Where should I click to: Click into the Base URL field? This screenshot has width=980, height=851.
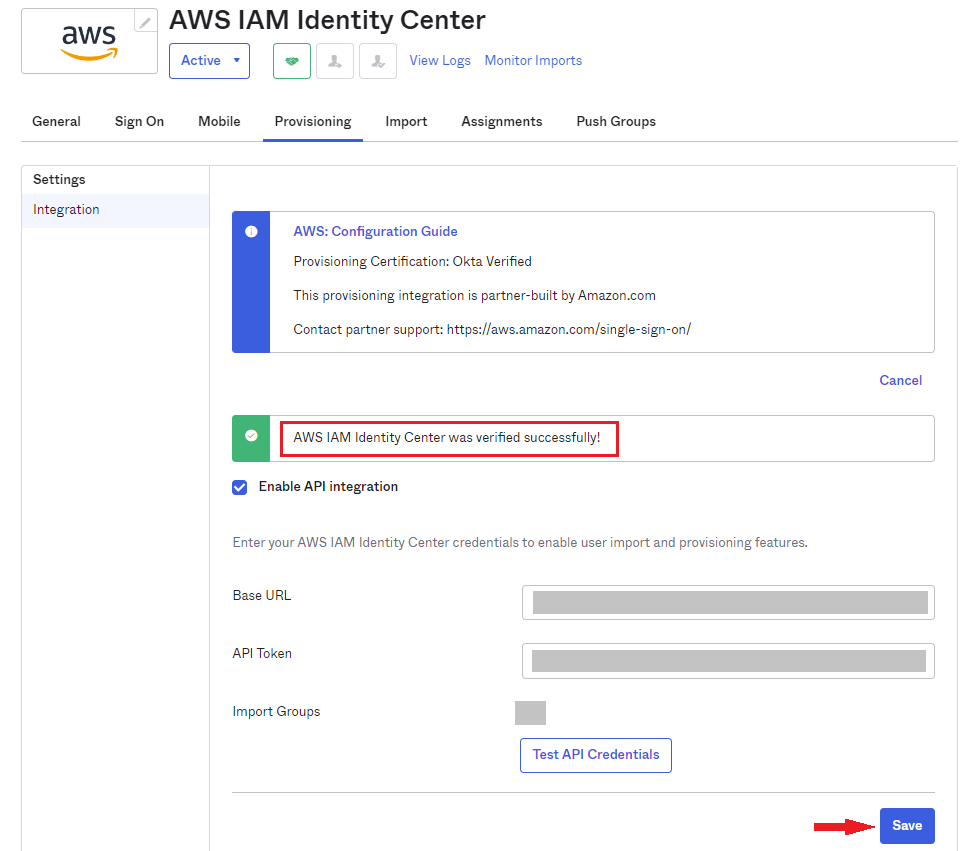(x=728, y=602)
